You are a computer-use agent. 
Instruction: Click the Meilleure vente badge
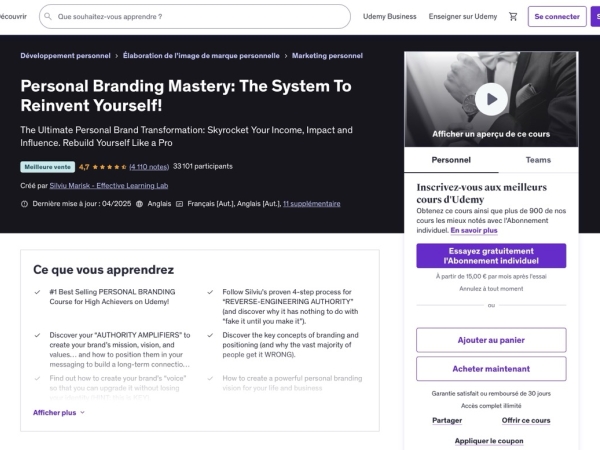click(47, 167)
